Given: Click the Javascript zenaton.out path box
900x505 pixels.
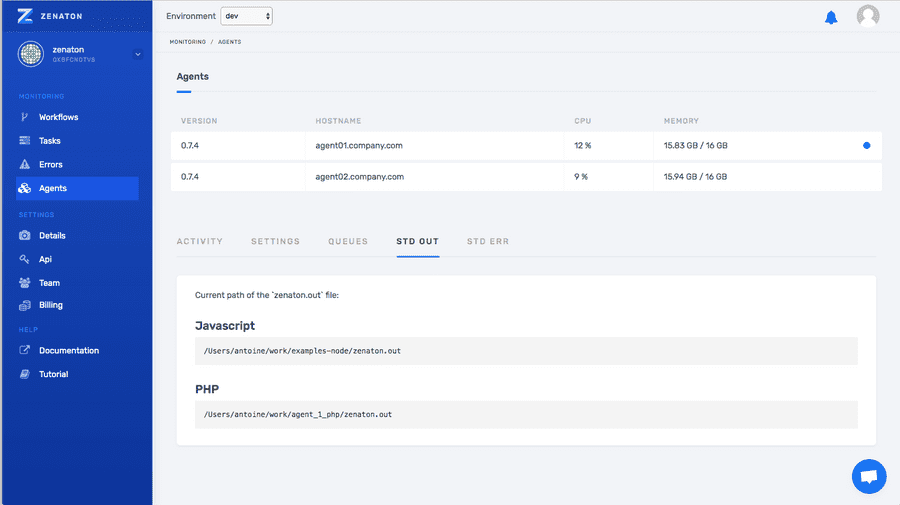Looking at the screenshot, I should tap(526, 351).
